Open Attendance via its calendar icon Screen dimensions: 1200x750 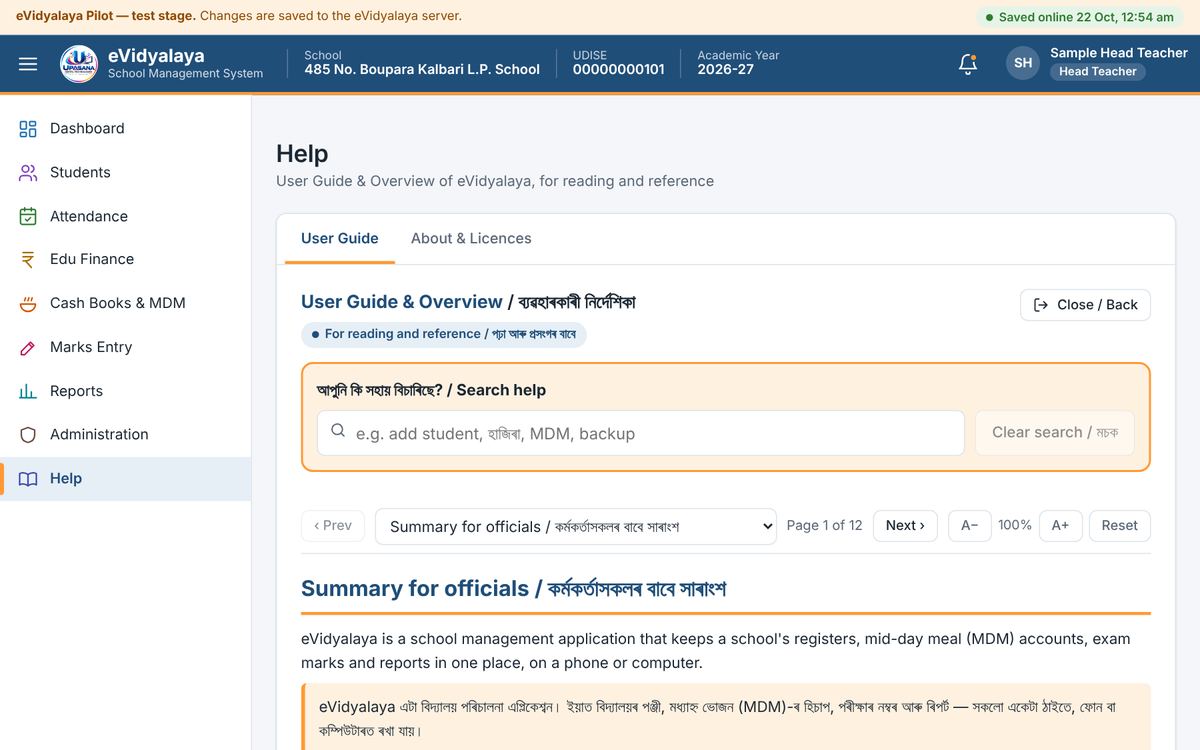point(28,216)
